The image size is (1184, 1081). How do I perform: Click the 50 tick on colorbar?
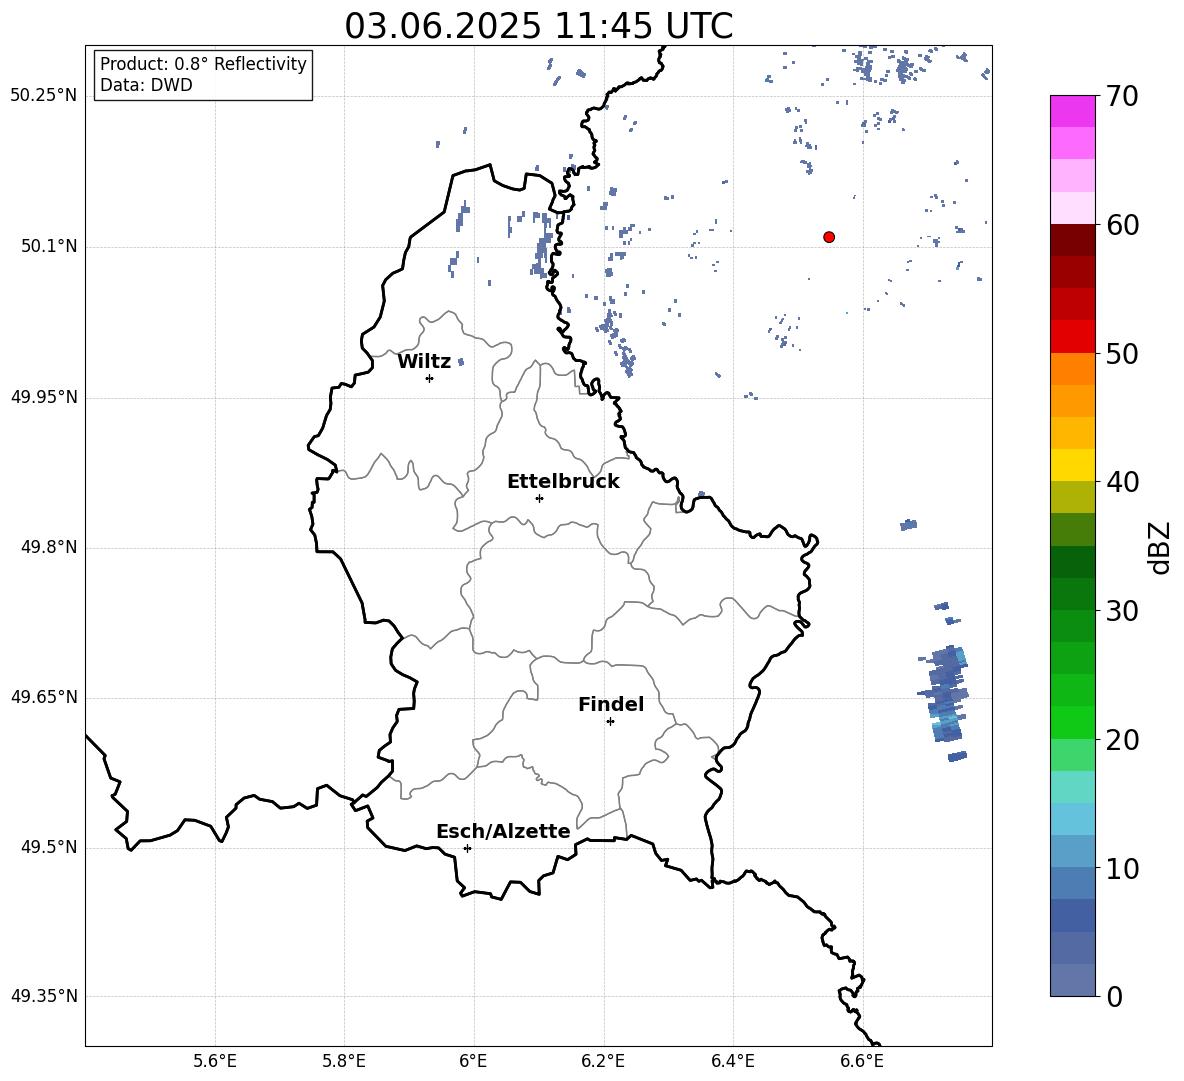(1122, 353)
